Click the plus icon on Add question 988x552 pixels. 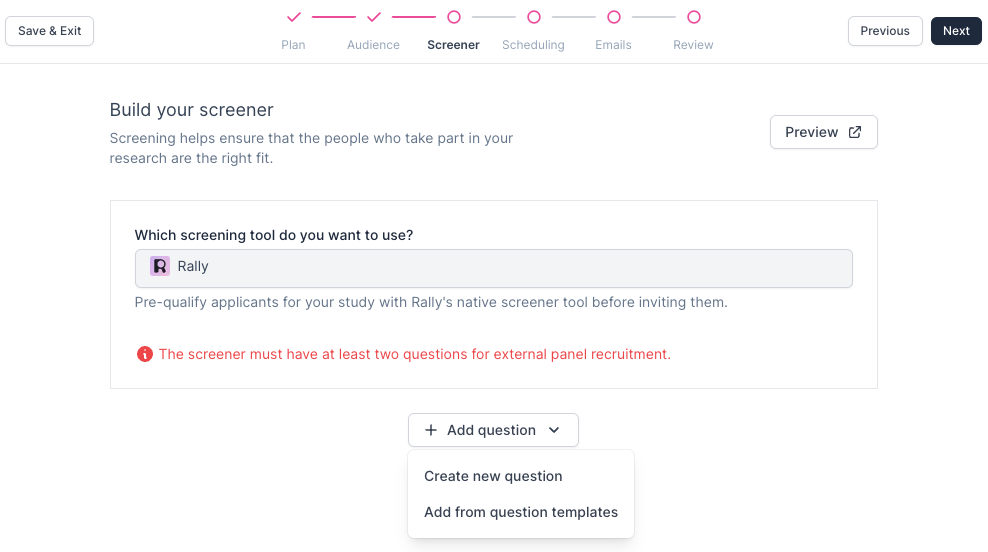pos(431,430)
